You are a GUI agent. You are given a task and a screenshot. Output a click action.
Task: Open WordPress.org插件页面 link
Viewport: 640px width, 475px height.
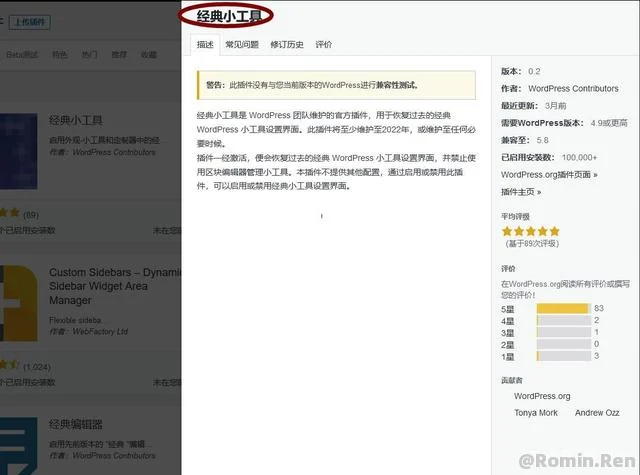coord(549,174)
